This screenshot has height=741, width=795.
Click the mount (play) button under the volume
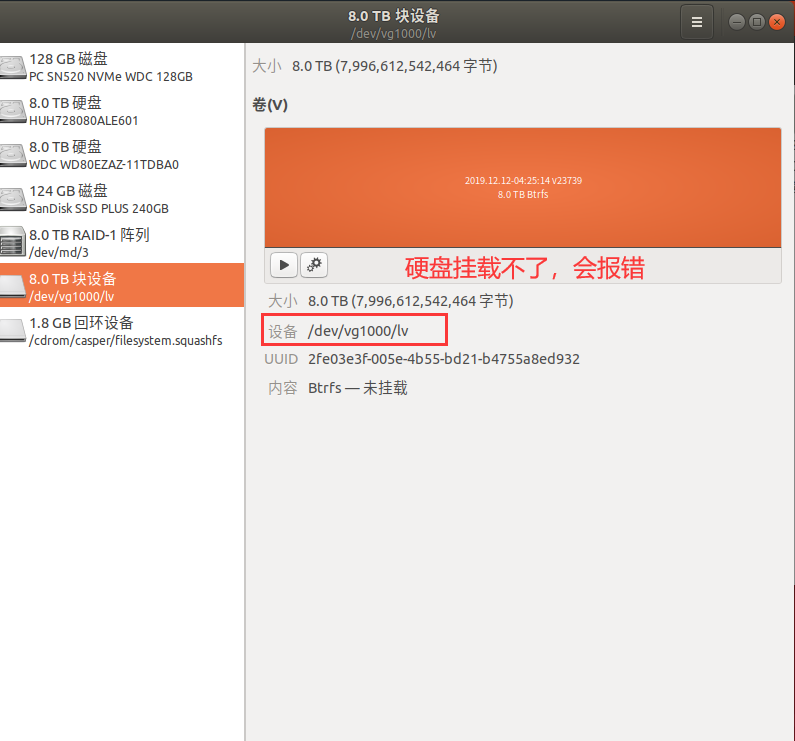(284, 265)
